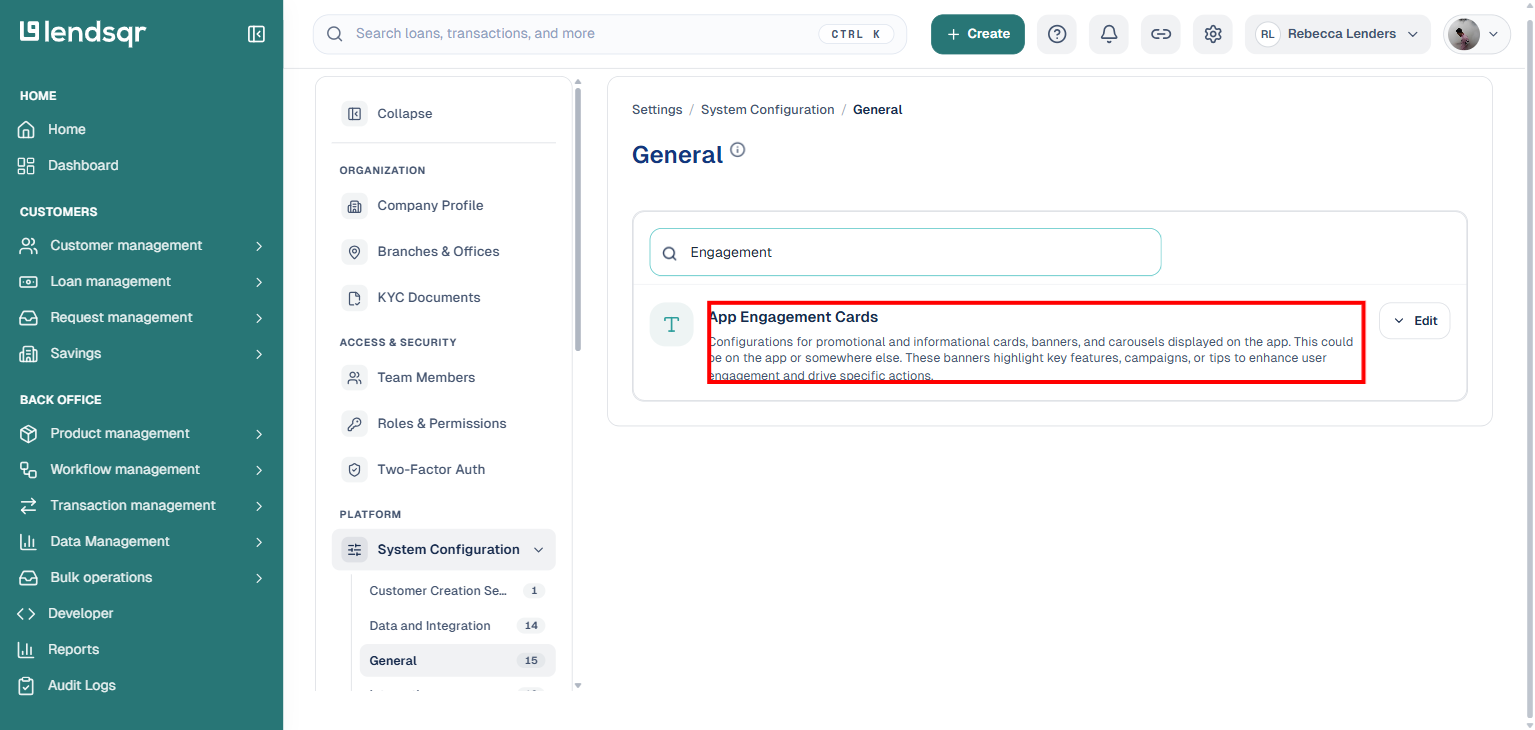Open settings gear icon in header
This screenshot has height=730, width=1535.
(1213, 34)
